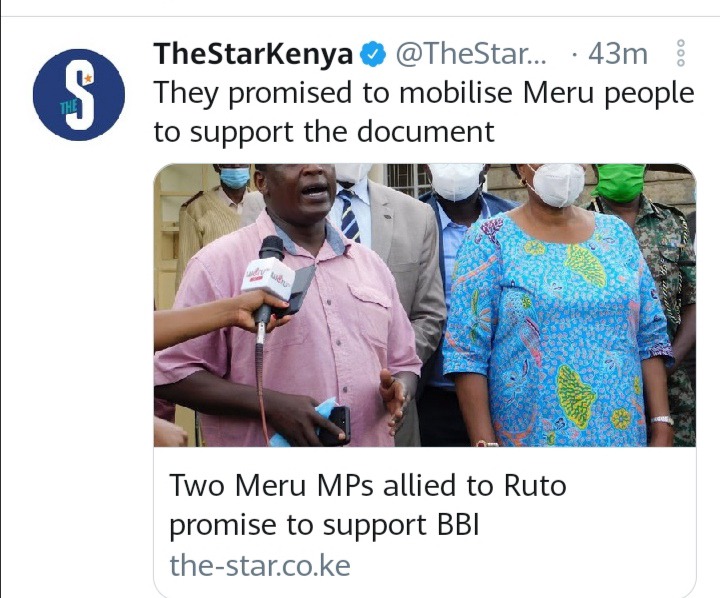Click the TheStarKenya display name

click(x=253, y=54)
